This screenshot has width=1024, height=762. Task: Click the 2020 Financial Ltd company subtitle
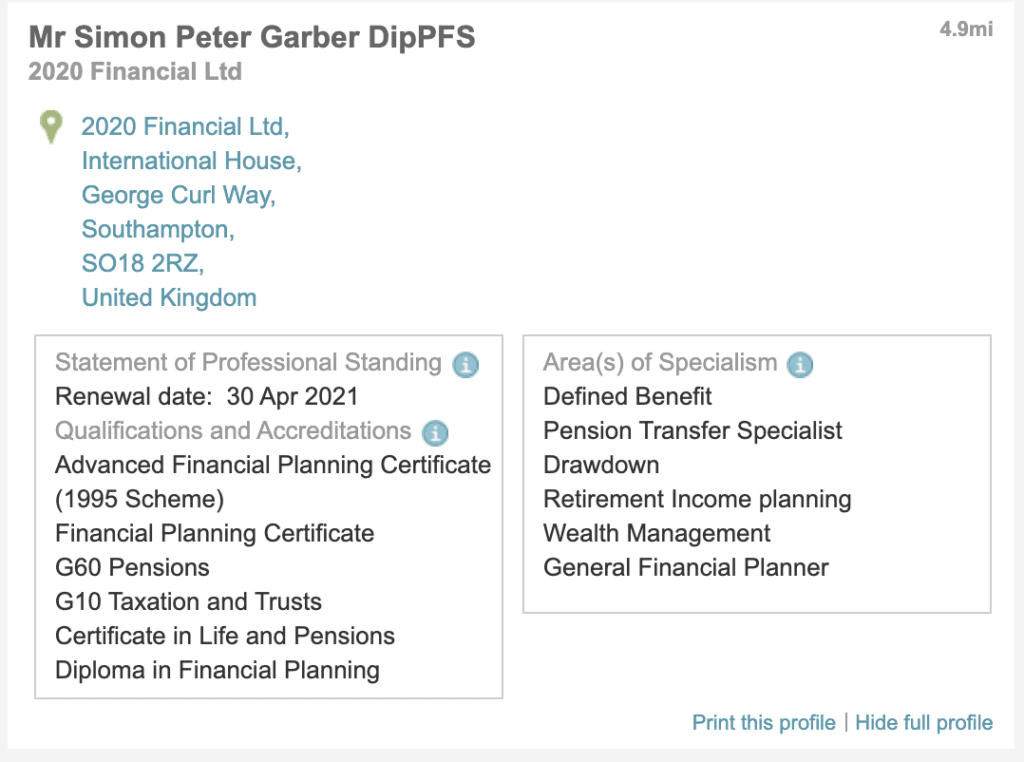click(135, 71)
